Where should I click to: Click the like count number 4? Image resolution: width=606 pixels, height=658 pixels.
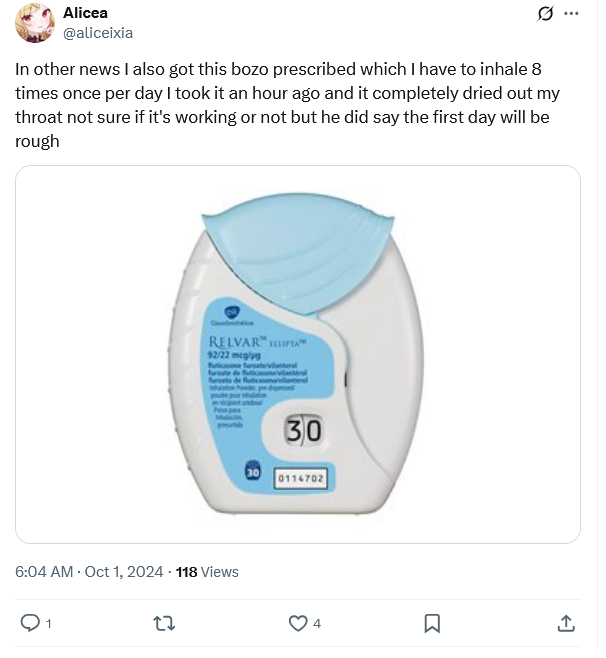317,624
